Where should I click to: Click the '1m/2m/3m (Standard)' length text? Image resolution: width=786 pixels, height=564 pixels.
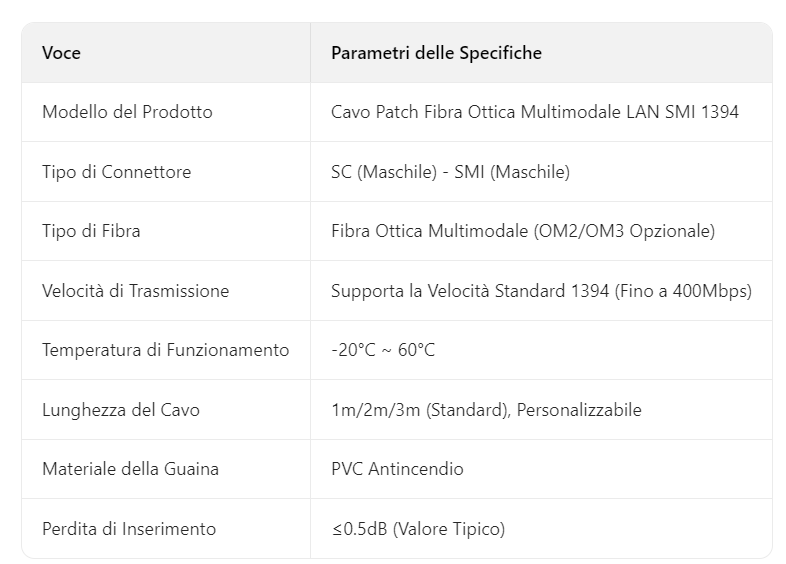tap(419, 410)
